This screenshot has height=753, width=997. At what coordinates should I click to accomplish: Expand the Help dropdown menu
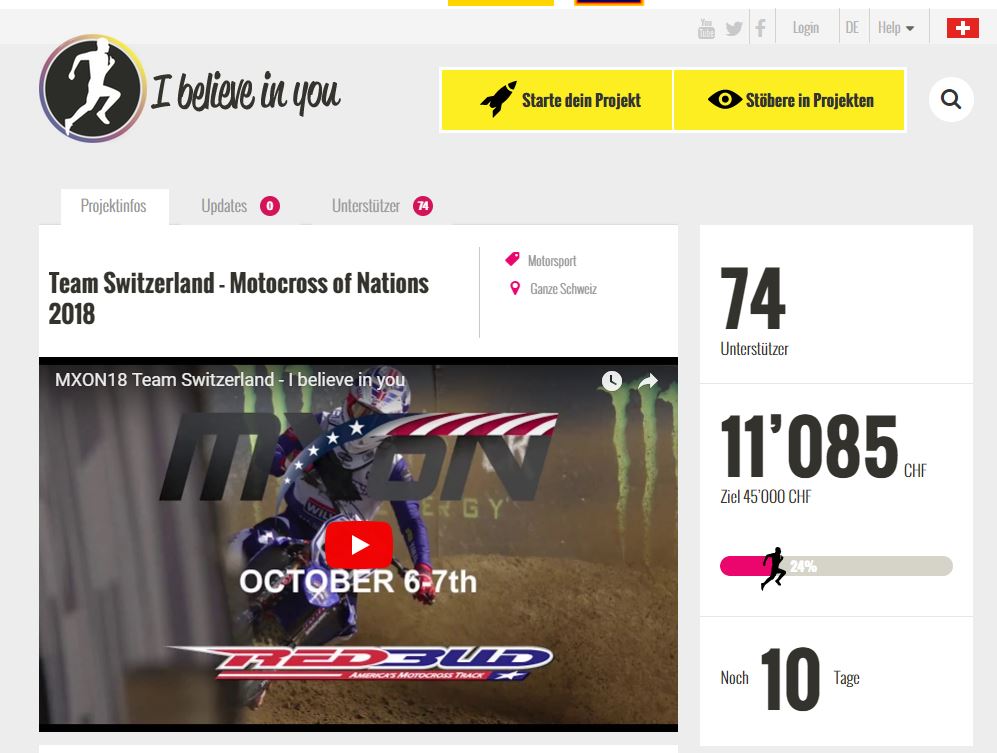click(896, 28)
